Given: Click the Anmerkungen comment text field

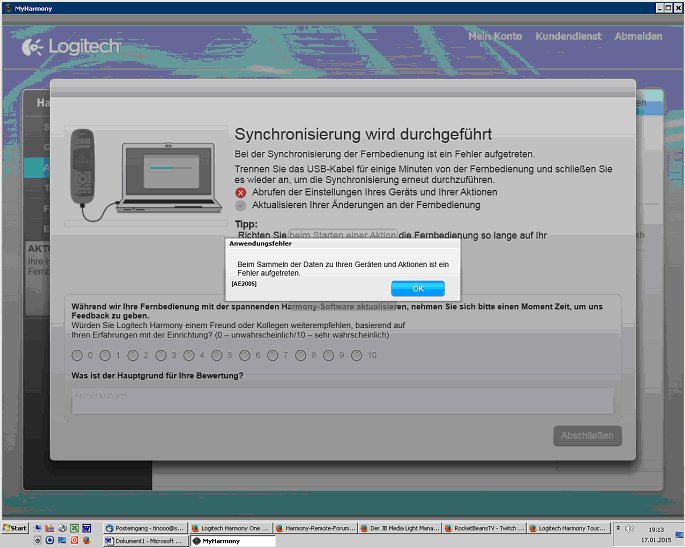Looking at the screenshot, I should (x=342, y=400).
